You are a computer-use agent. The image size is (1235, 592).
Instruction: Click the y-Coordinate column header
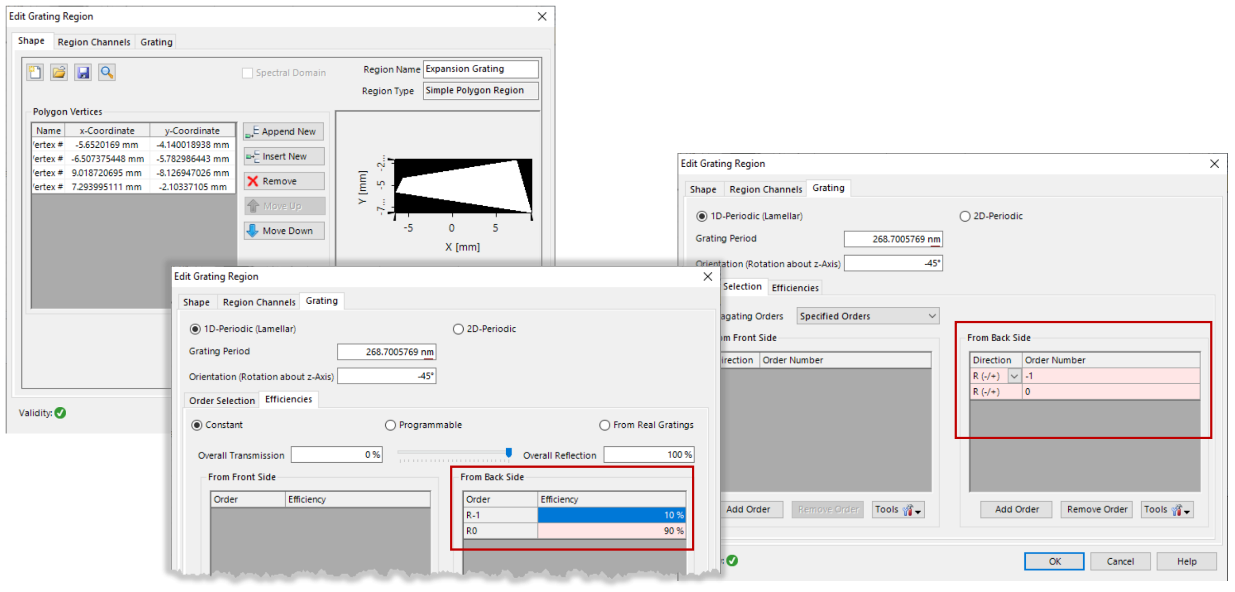[192, 130]
